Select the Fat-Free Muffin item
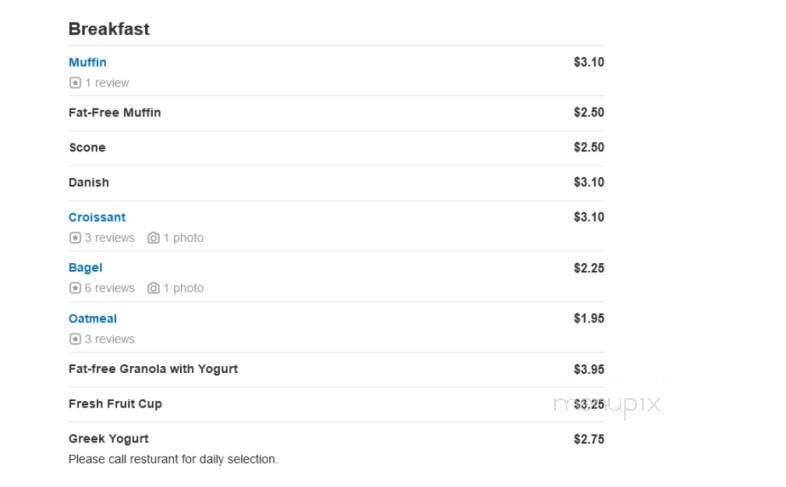 (115, 113)
